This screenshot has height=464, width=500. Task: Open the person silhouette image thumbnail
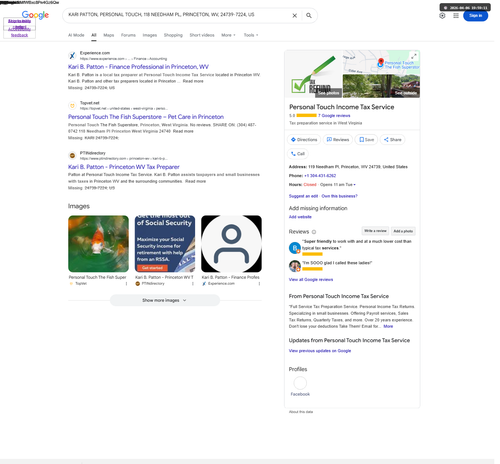[231, 244]
